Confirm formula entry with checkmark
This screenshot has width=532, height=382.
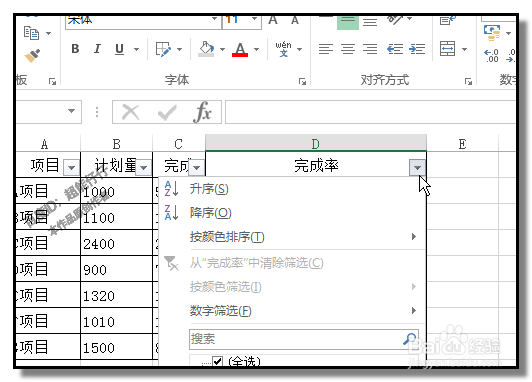[167, 112]
